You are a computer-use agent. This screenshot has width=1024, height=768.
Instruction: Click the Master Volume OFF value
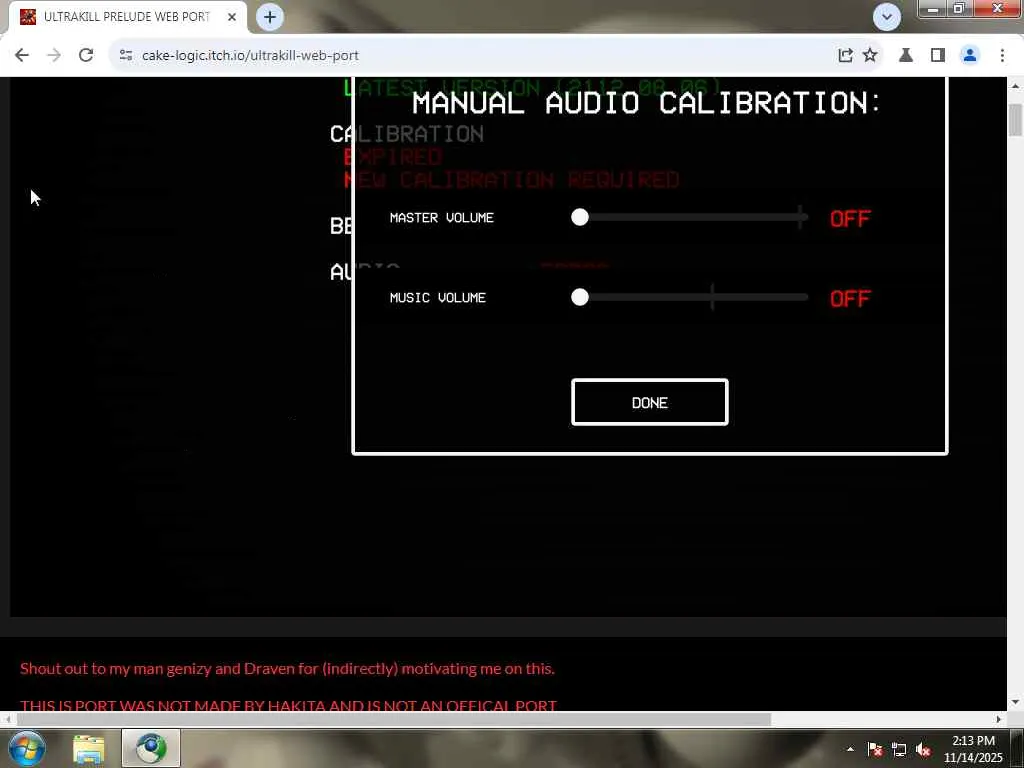(x=850, y=218)
